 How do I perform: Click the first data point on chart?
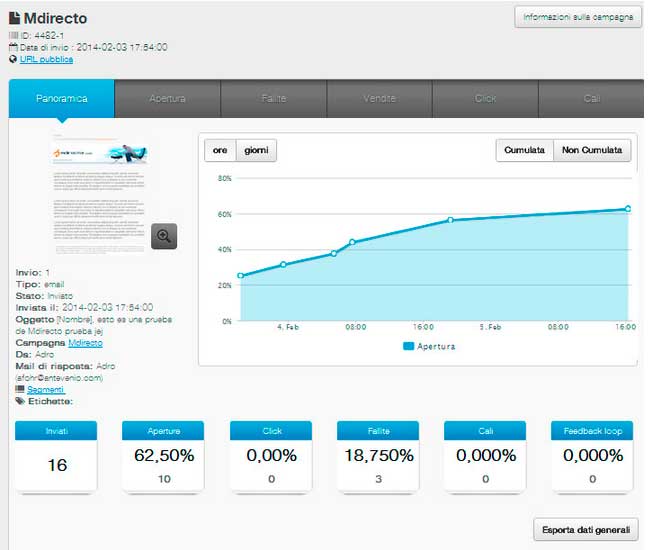pyautogui.click(x=240, y=276)
